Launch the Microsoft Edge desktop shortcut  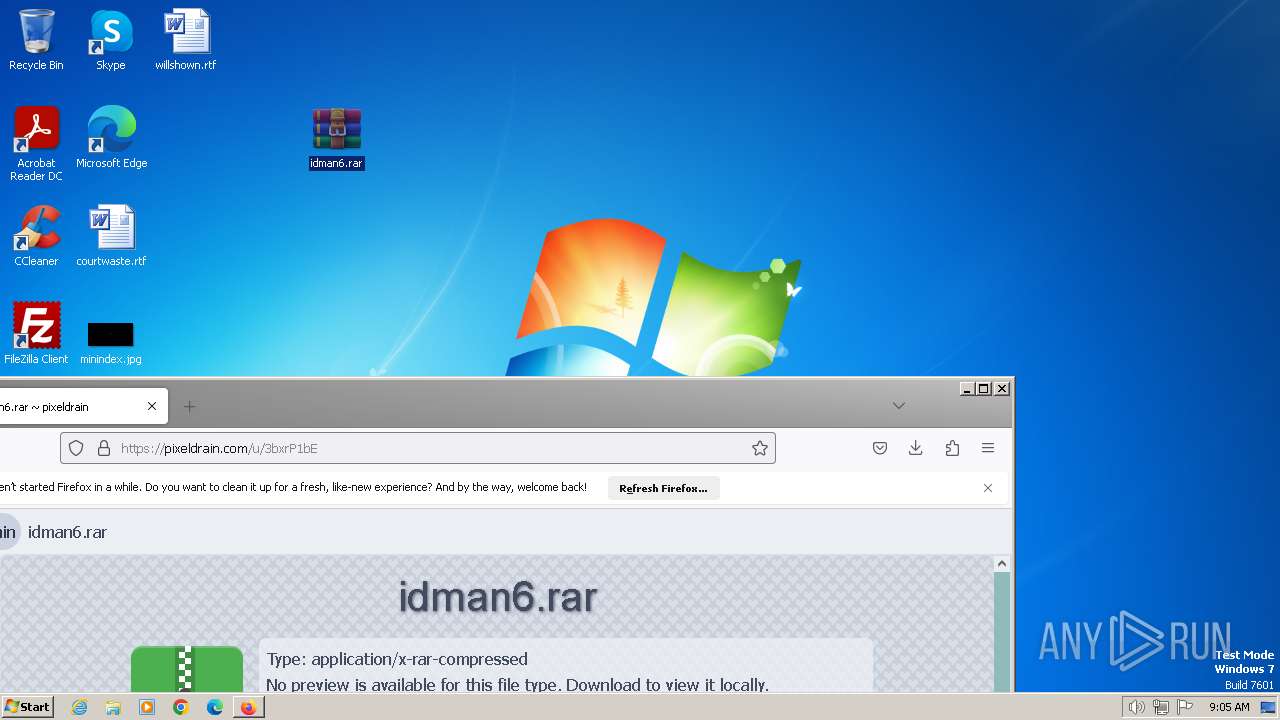(111, 138)
